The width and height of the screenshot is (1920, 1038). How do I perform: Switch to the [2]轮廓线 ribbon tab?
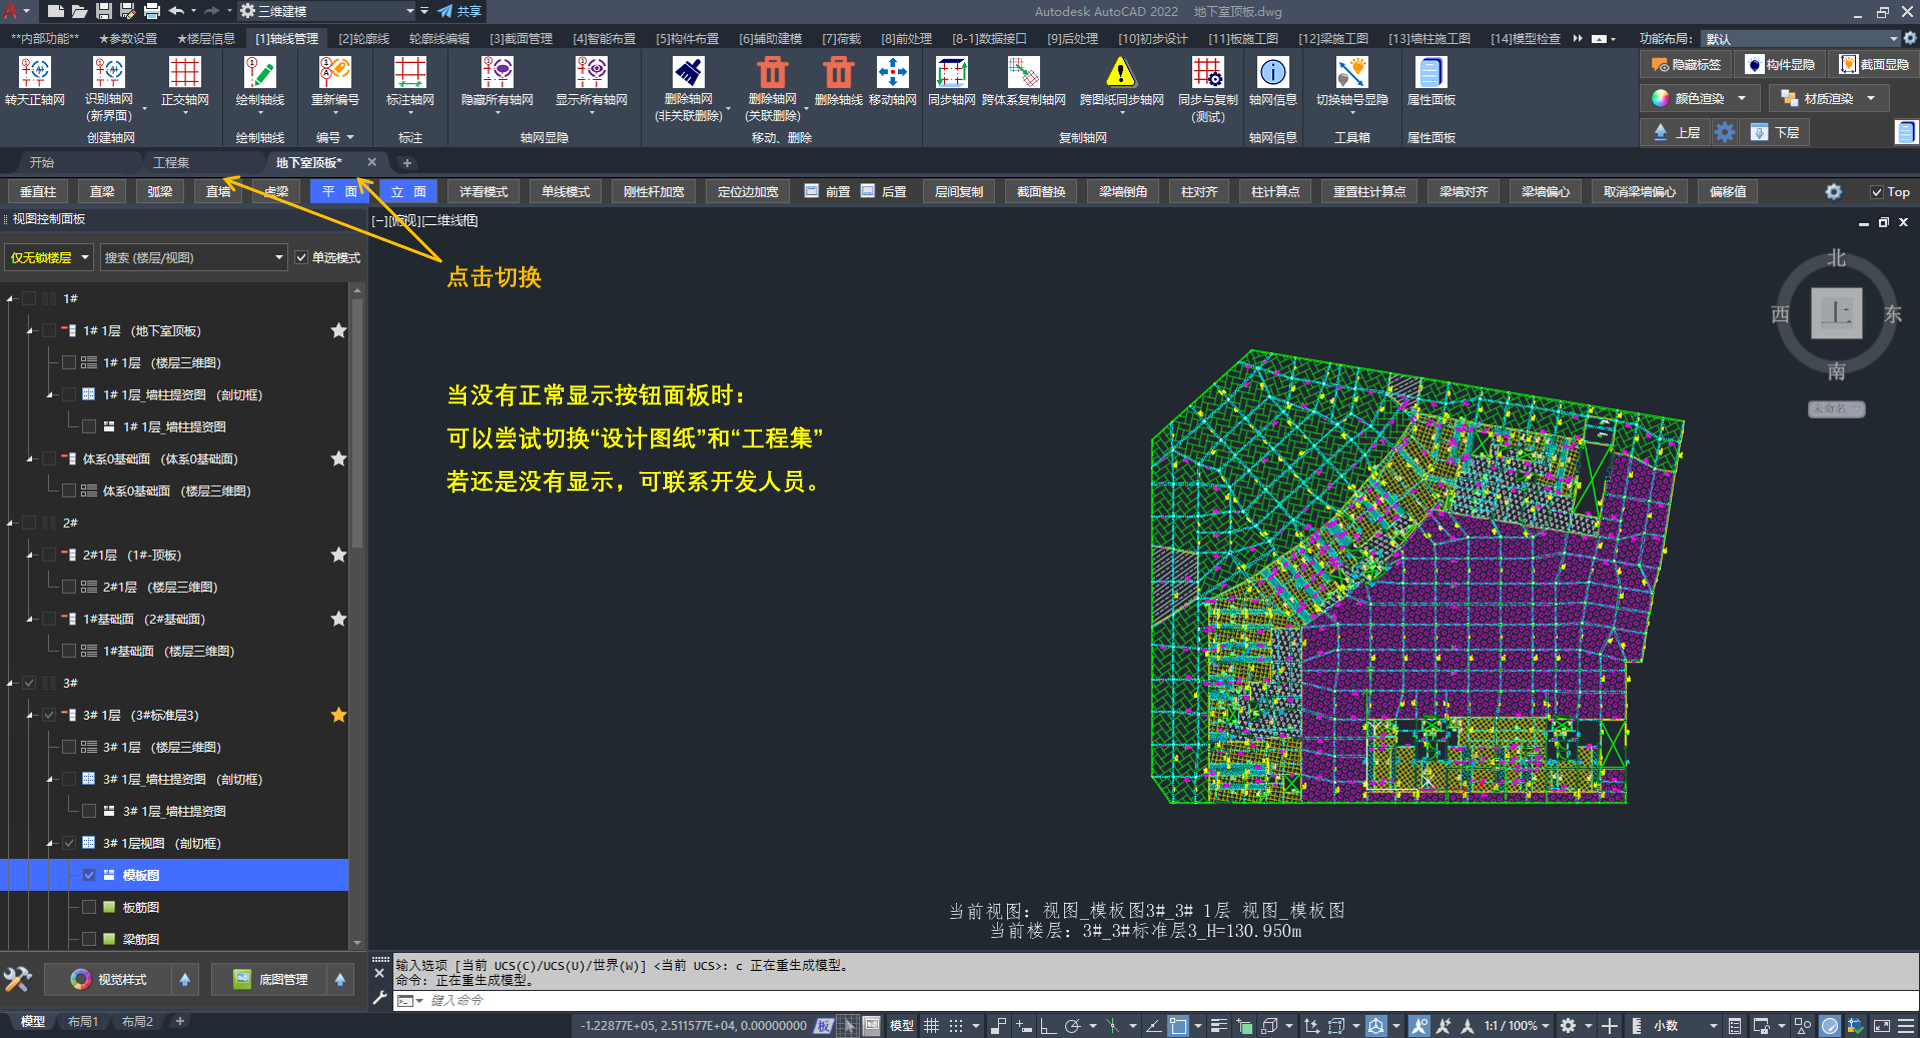pos(363,39)
